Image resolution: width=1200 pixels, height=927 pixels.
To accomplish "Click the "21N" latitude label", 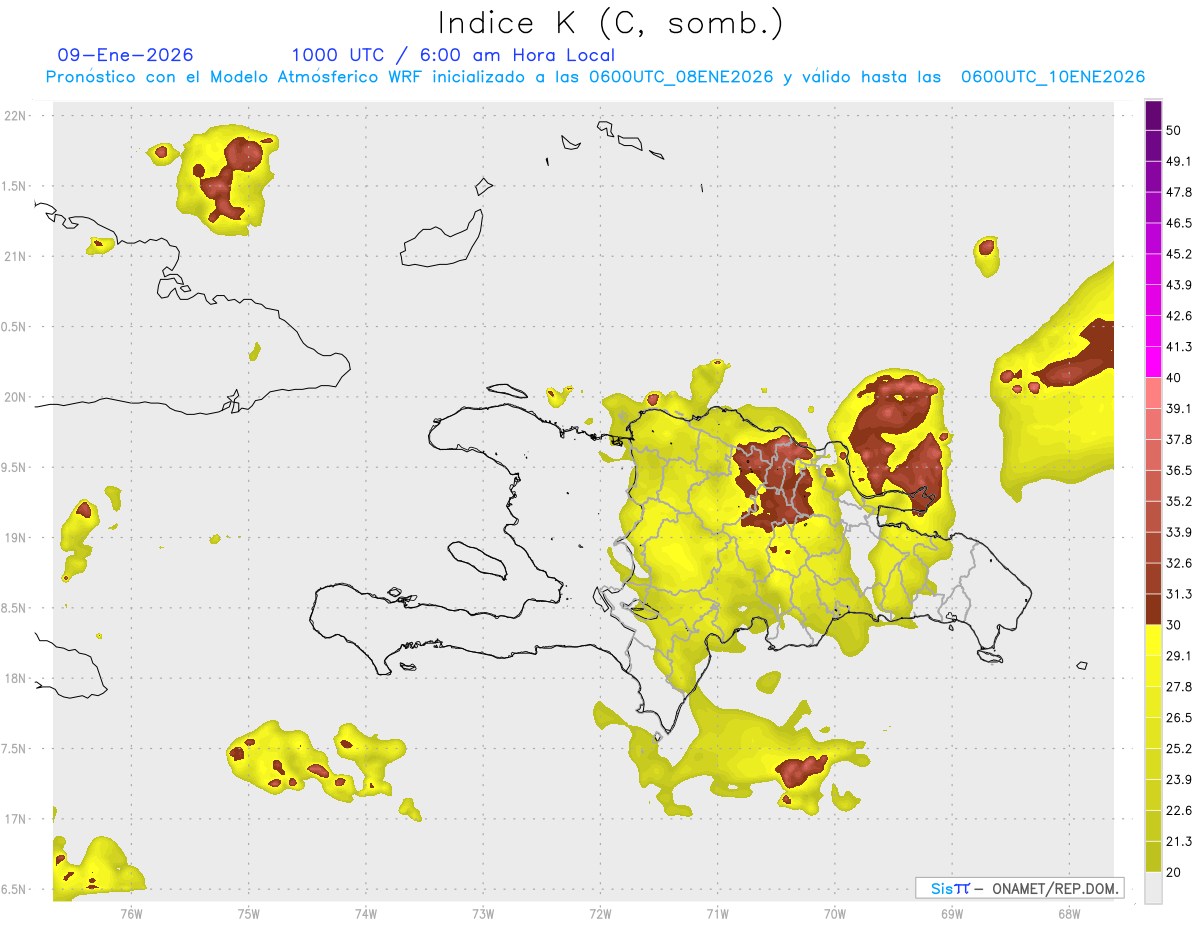I will (16, 256).
